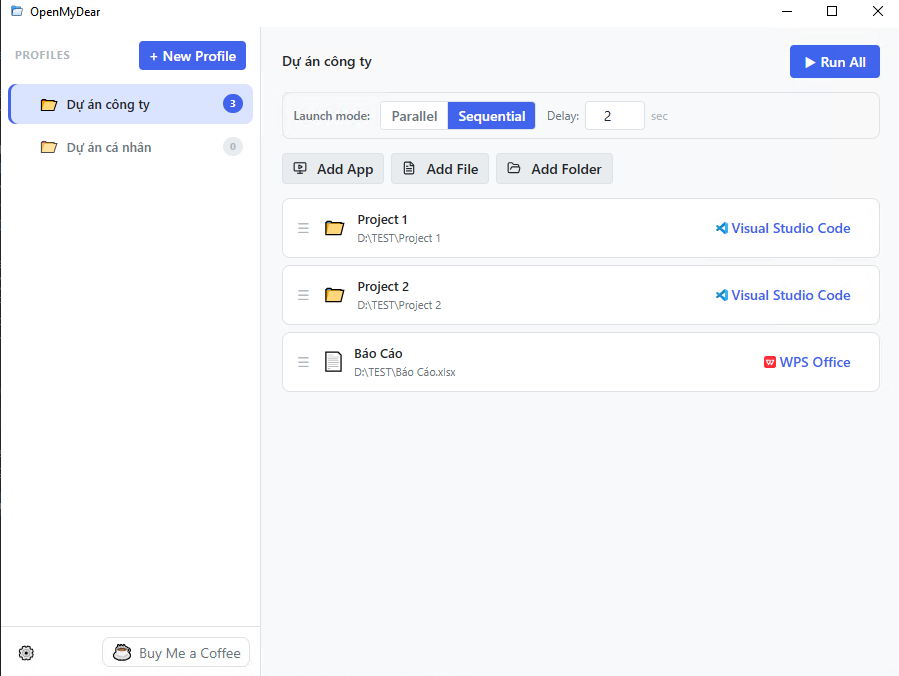Open the Buy Me a Coffee link
Viewport: 899px width, 676px height.
[x=176, y=652]
